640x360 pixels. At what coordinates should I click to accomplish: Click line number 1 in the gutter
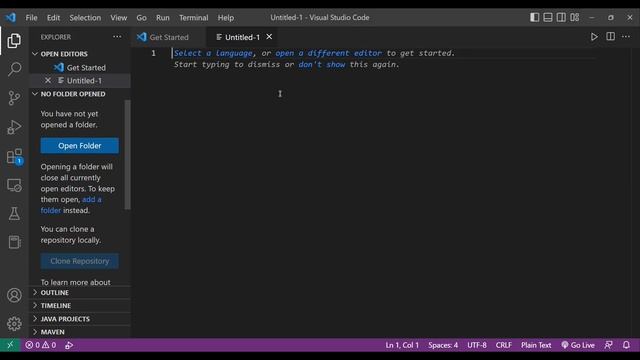(153, 53)
